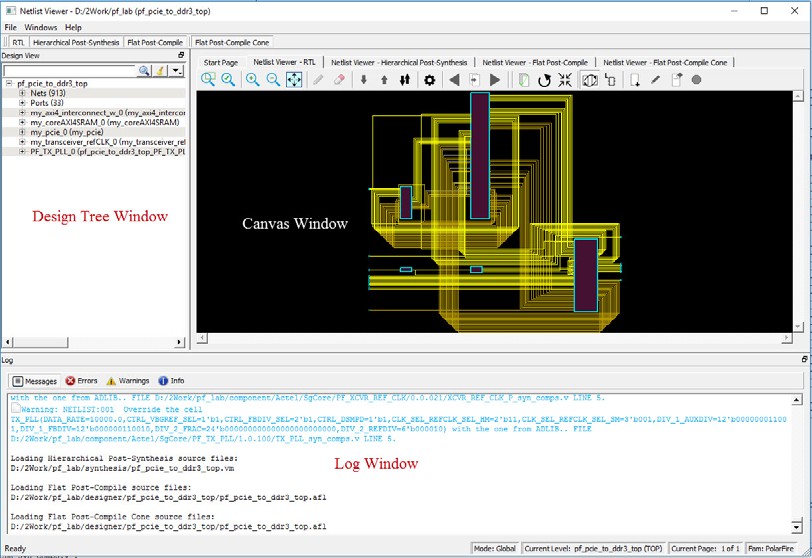Click the broom clear-filter icon in Design View
Viewport: 812px width, 558px height.
(160, 71)
